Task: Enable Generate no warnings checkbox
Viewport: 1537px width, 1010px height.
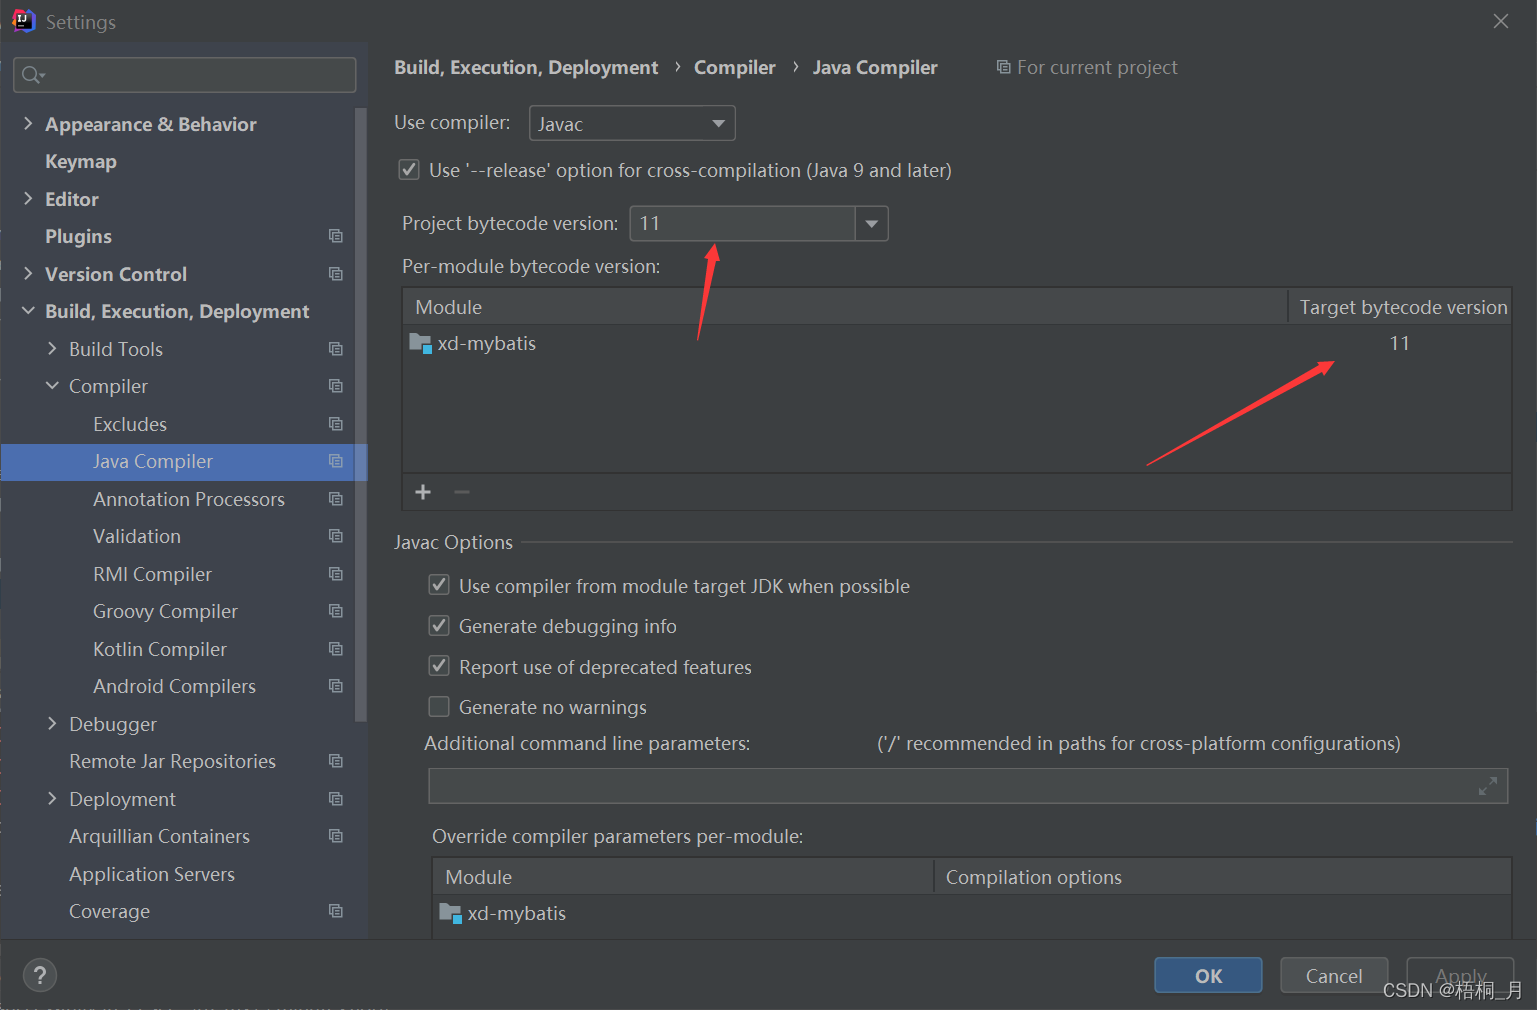Action: 439,707
